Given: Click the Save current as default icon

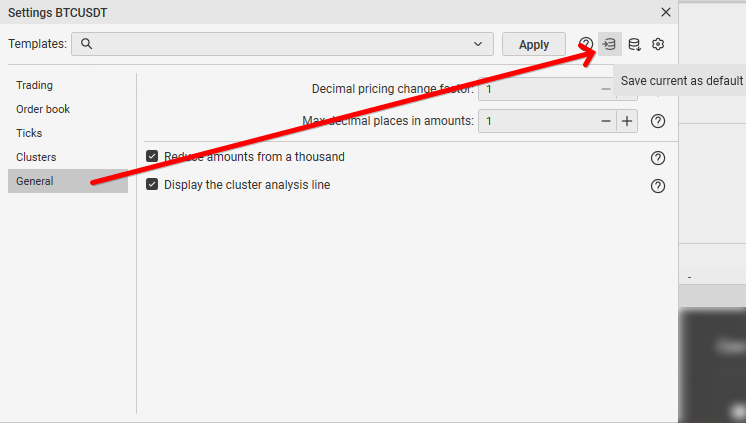Looking at the screenshot, I should (609, 44).
